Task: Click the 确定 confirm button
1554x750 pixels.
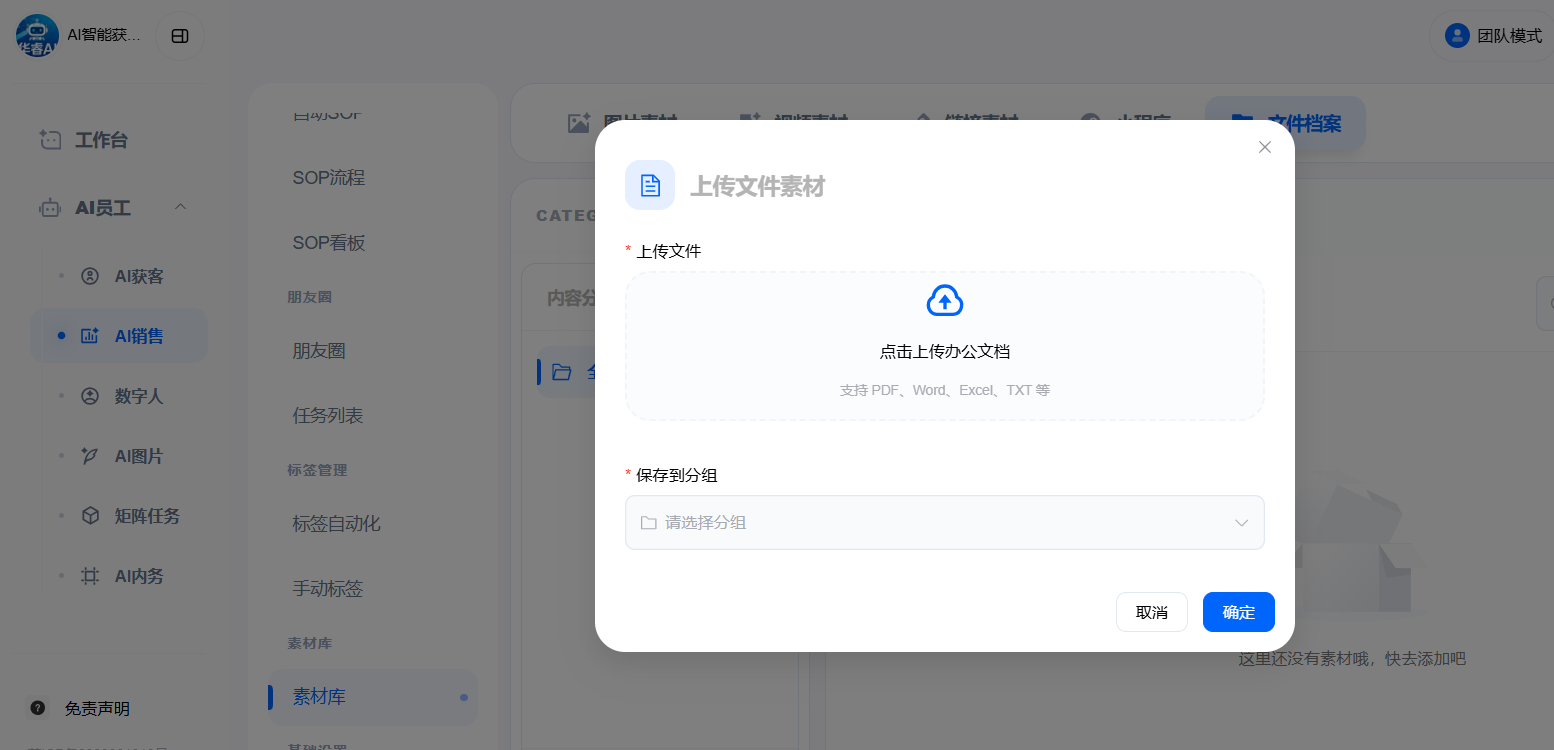Action: tap(1238, 612)
